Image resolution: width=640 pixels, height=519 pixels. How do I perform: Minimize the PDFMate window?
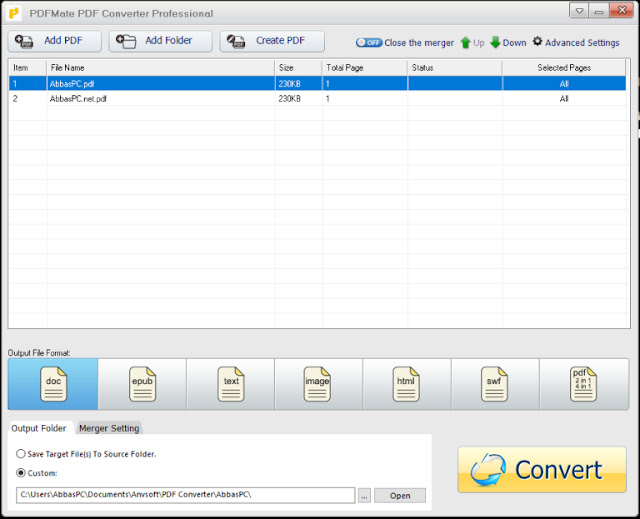point(599,11)
